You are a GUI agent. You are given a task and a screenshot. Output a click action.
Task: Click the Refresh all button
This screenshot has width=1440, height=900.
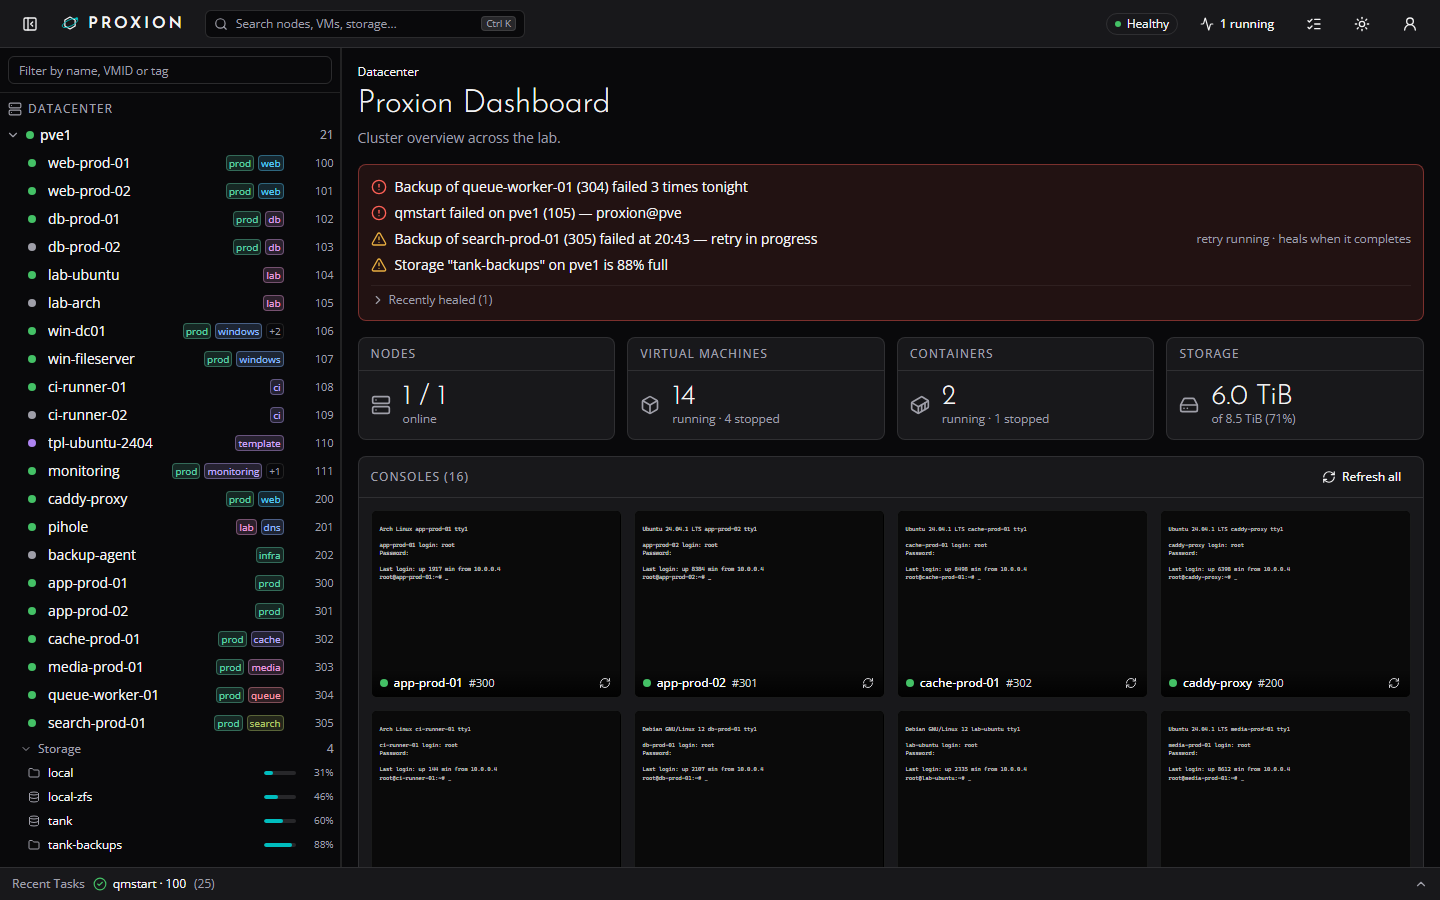[x=1362, y=477]
